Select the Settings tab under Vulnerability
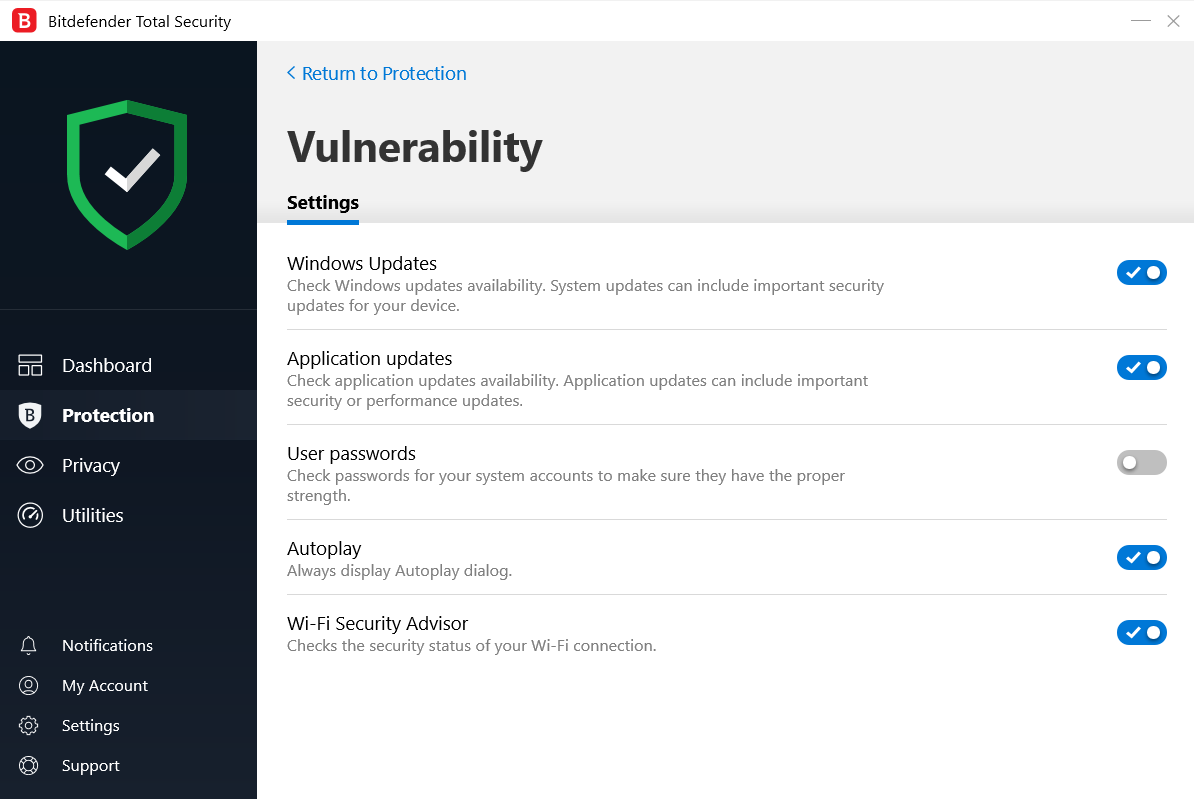This screenshot has width=1194, height=799. 322,203
